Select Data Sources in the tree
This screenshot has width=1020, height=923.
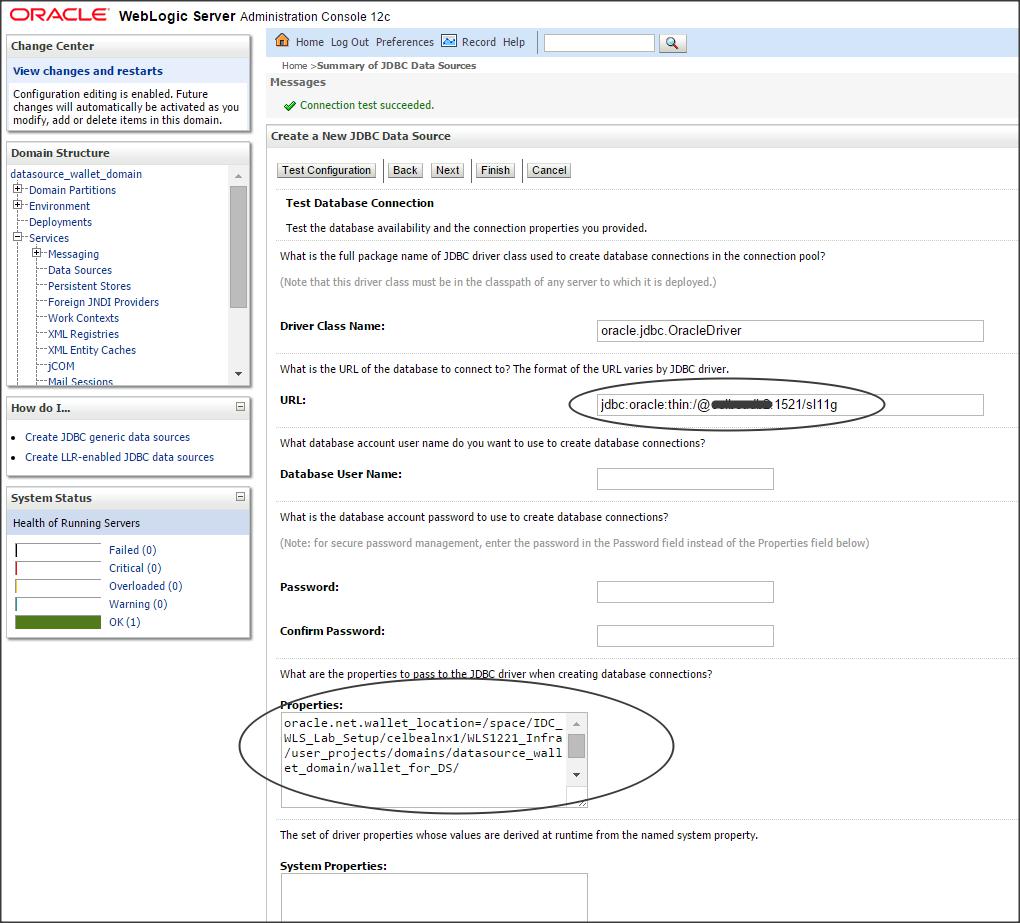[80, 270]
